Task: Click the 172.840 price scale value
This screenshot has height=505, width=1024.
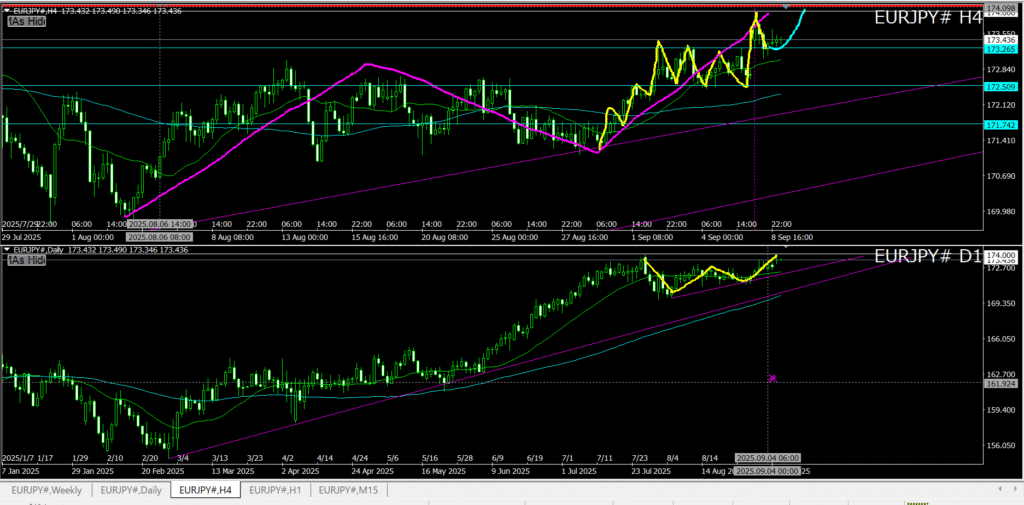Action: tap(1000, 69)
